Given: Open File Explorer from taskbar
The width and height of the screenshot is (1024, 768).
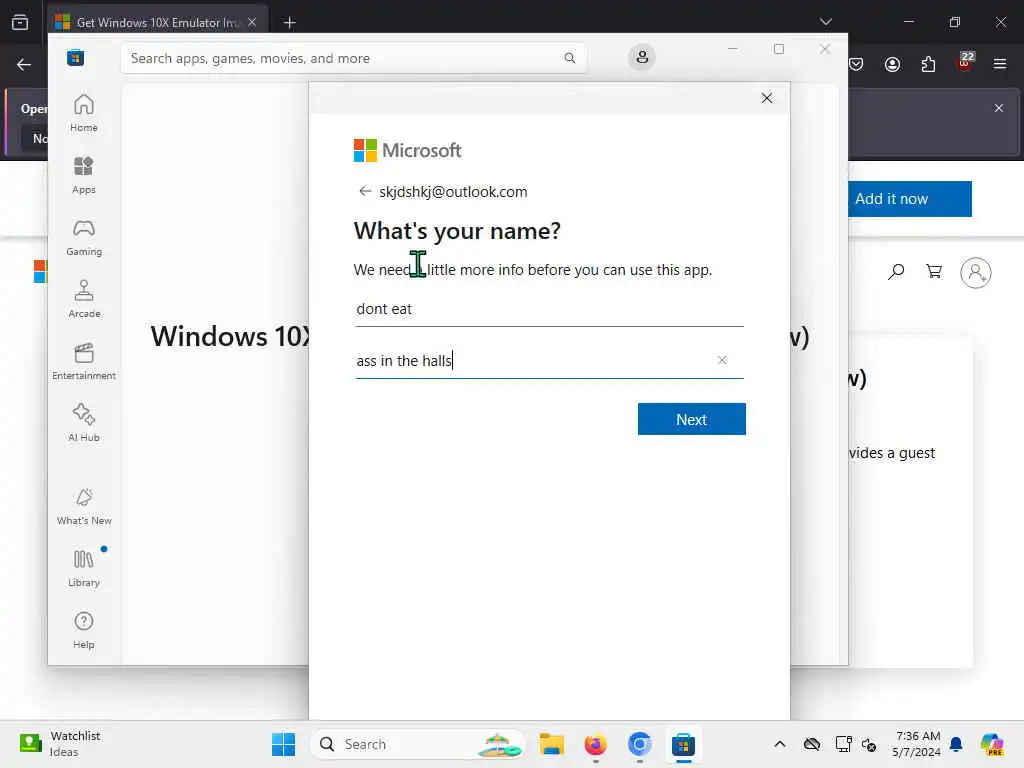Looking at the screenshot, I should pos(551,744).
